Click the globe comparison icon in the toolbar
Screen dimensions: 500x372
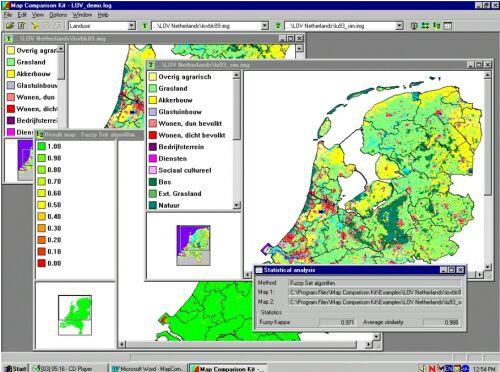(x=414, y=26)
